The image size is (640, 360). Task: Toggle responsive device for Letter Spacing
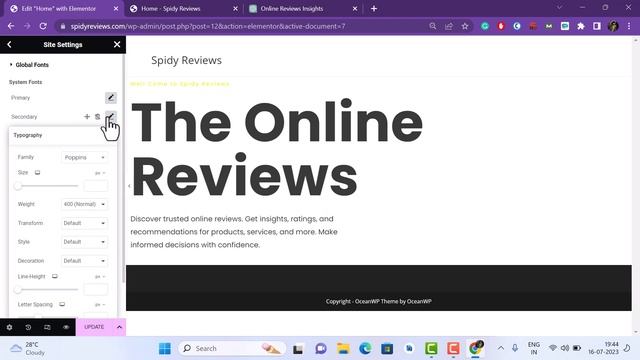point(62,304)
